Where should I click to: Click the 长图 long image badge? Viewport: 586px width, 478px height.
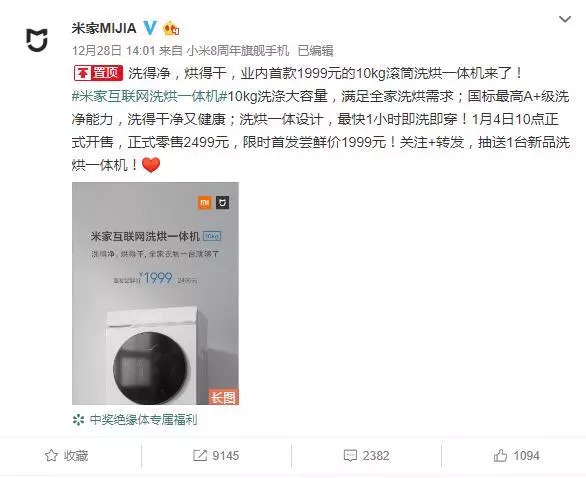(x=223, y=397)
